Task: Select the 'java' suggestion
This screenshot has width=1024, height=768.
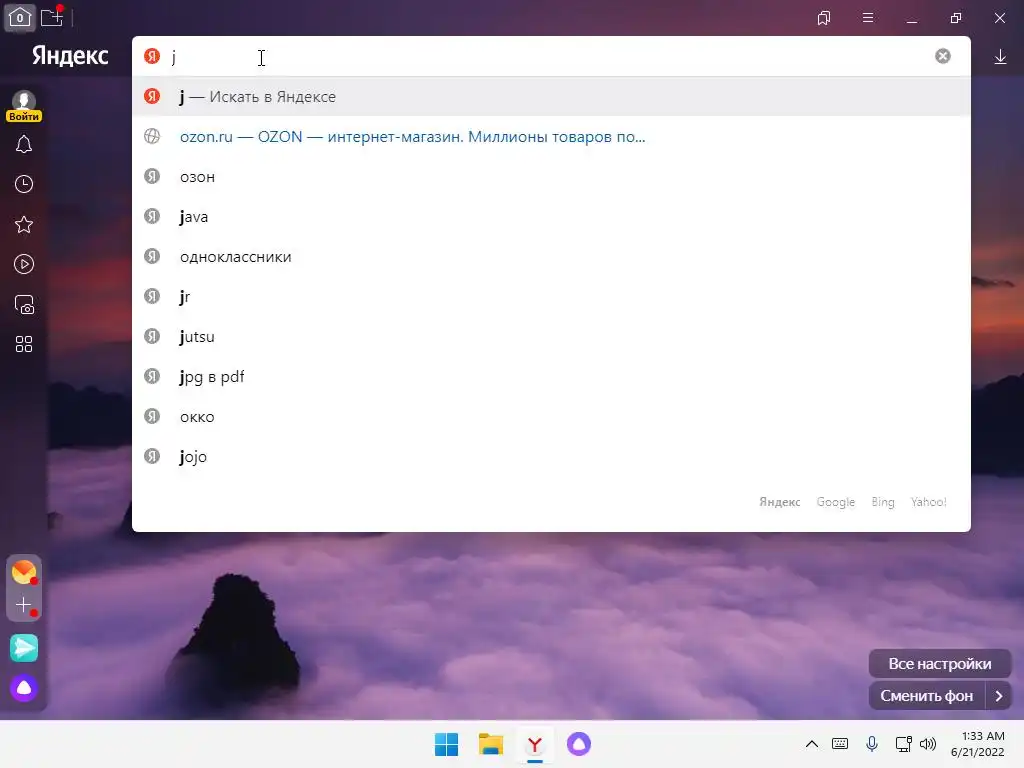Action: (x=551, y=217)
